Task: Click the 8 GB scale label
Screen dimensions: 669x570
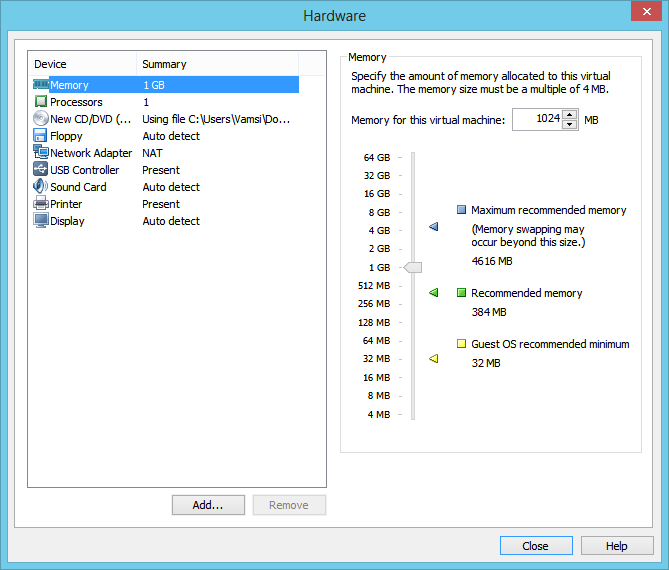Action: click(x=379, y=212)
